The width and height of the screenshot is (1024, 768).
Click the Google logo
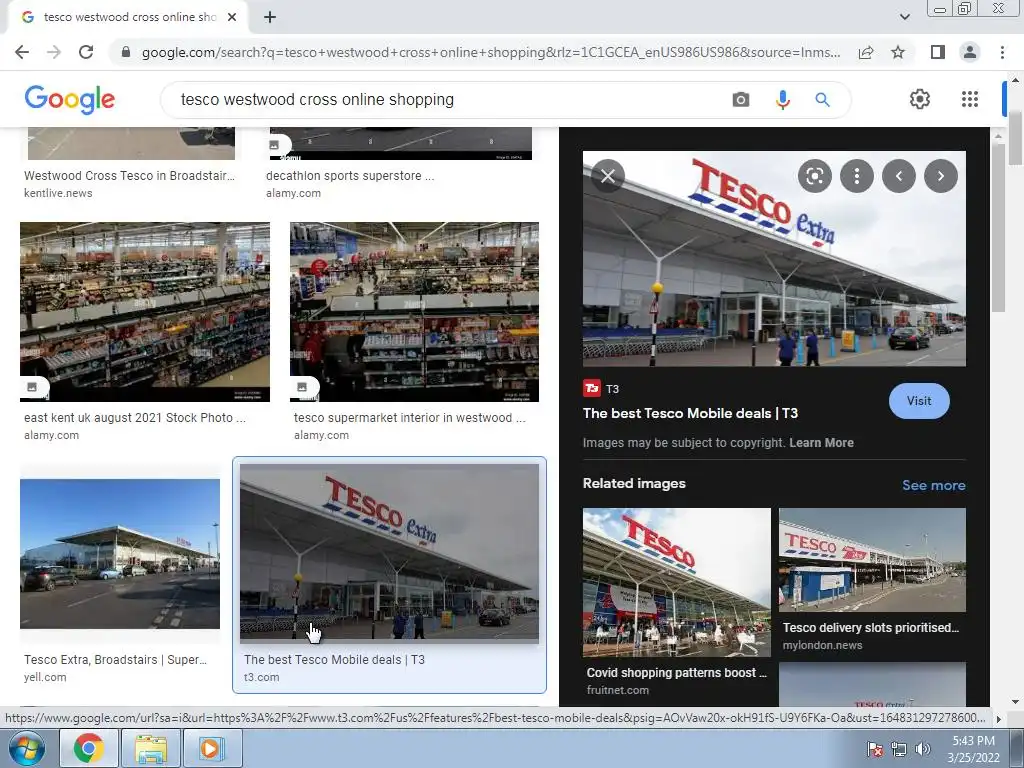pyautogui.click(x=70, y=99)
